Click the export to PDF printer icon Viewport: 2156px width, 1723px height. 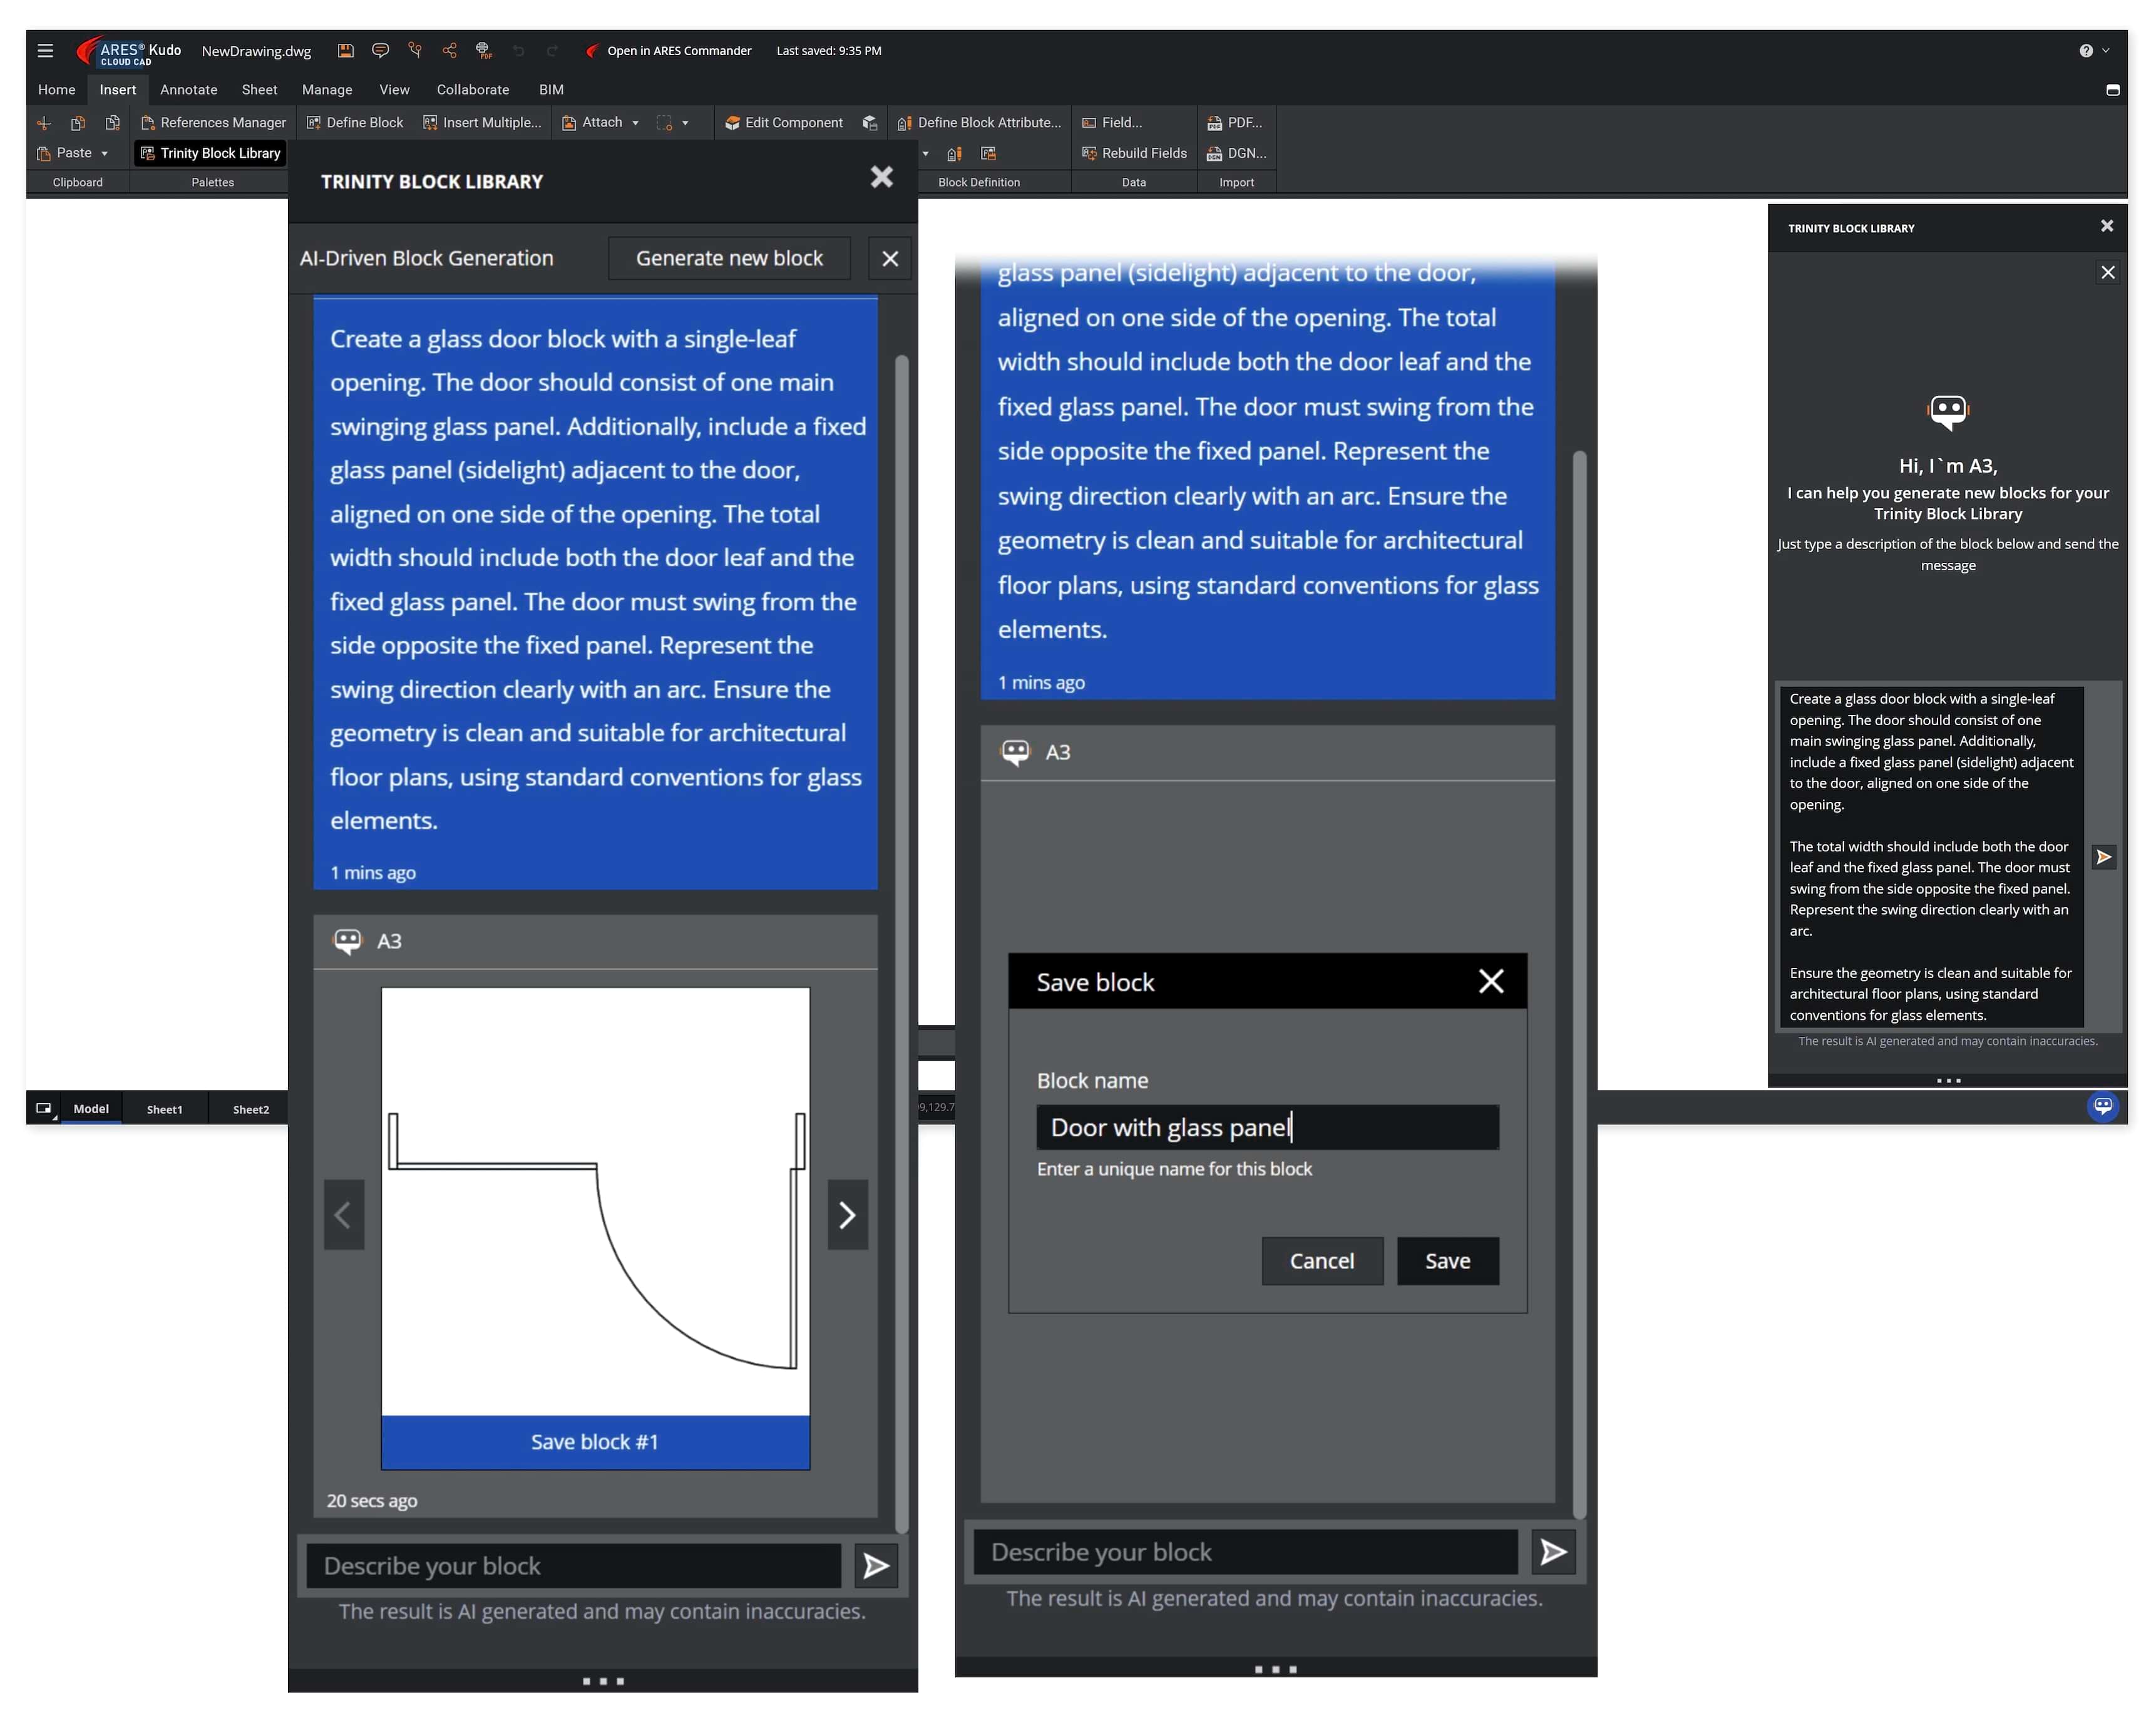(x=484, y=51)
